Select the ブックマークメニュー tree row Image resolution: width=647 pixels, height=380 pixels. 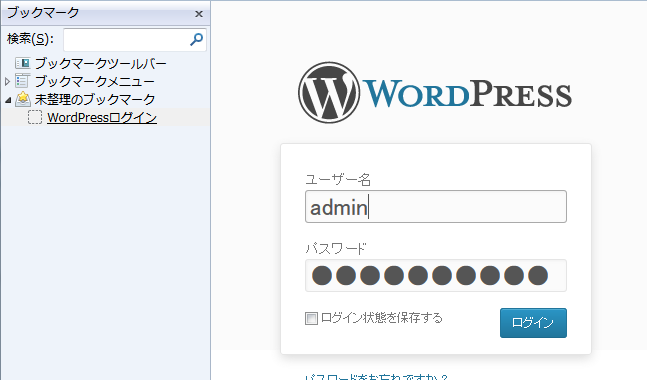point(106,81)
